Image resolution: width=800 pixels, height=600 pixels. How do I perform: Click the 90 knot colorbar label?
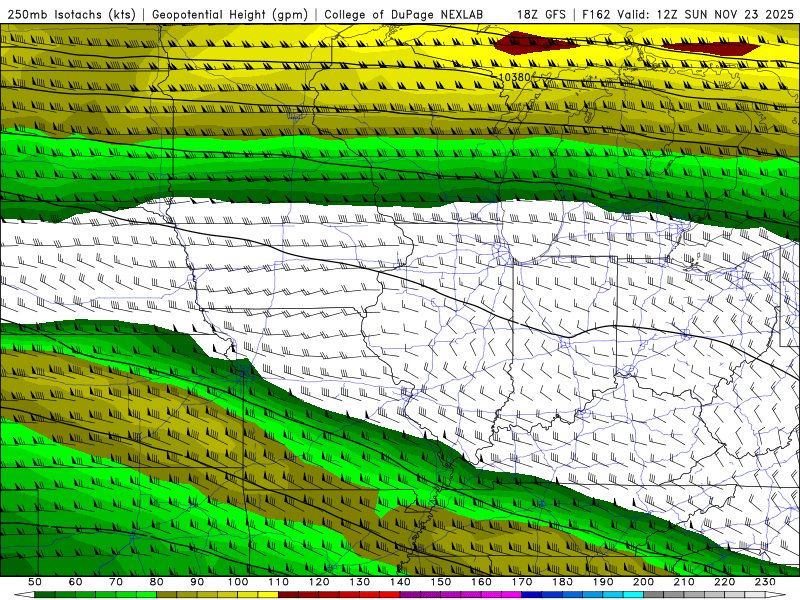click(x=197, y=582)
